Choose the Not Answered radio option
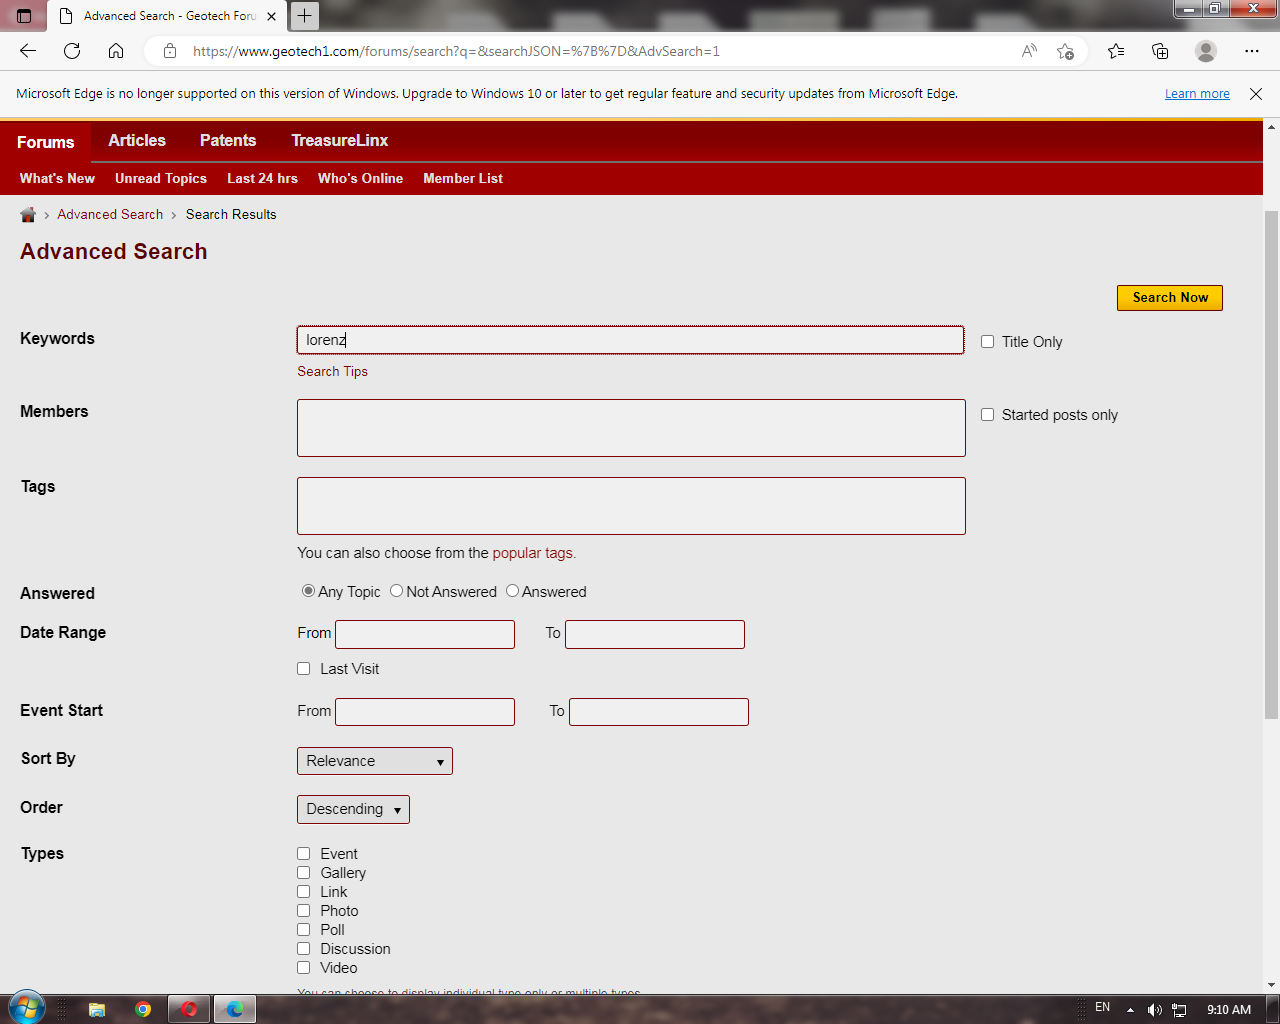This screenshot has width=1280, height=1024. [397, 591]
